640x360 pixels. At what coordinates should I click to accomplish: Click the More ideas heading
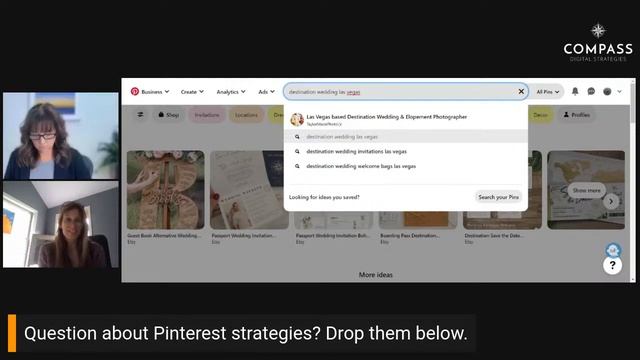376,275
